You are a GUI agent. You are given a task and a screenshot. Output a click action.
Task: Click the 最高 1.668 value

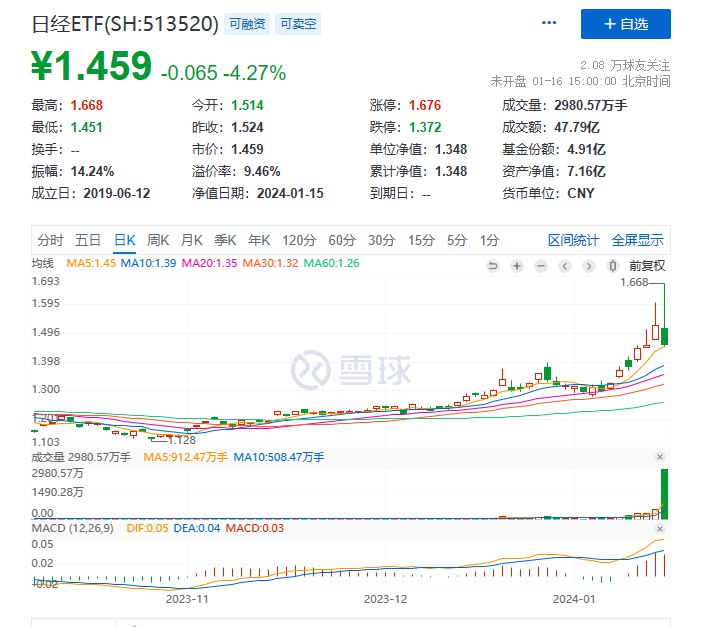click(87, 106)
